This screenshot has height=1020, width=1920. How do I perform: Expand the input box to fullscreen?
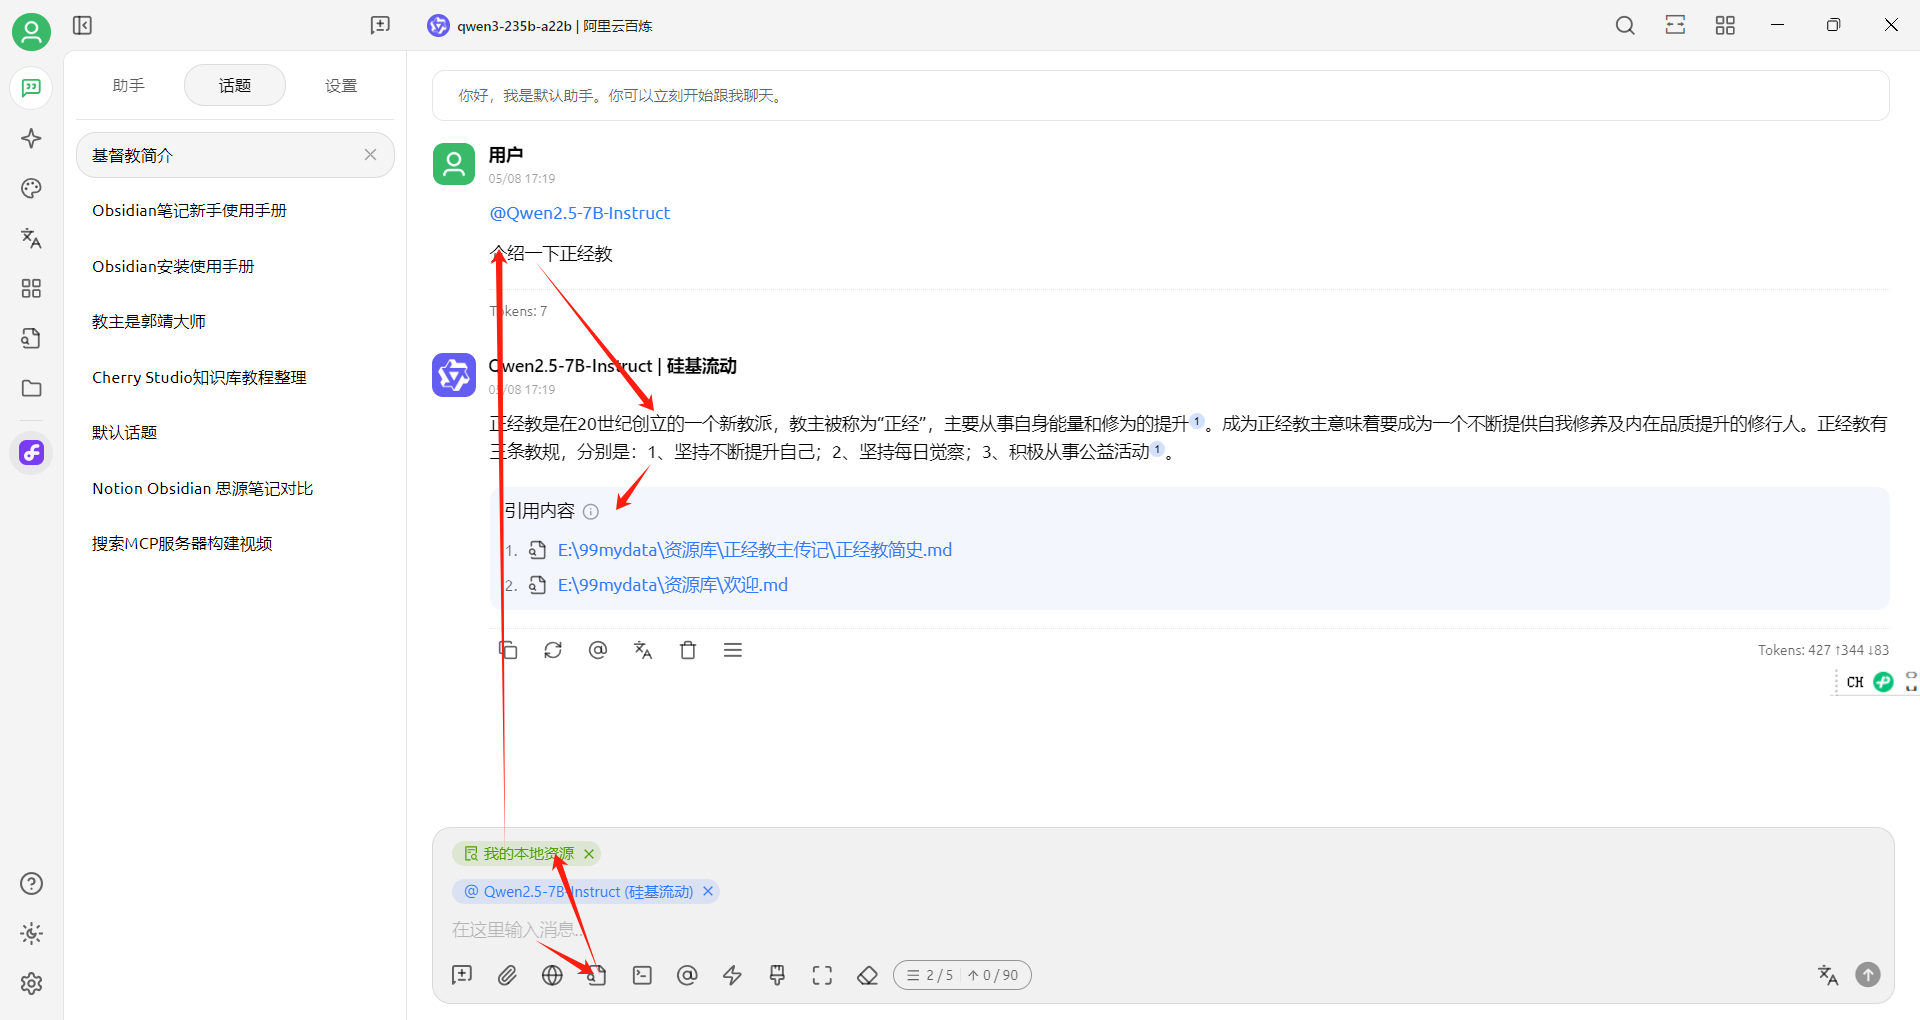pos(822,975)
